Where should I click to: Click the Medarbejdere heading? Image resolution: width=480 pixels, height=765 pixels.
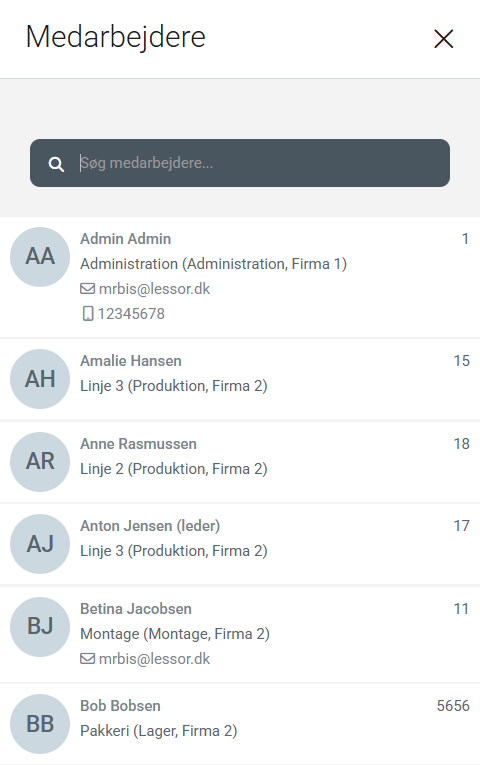click(116, 37)
